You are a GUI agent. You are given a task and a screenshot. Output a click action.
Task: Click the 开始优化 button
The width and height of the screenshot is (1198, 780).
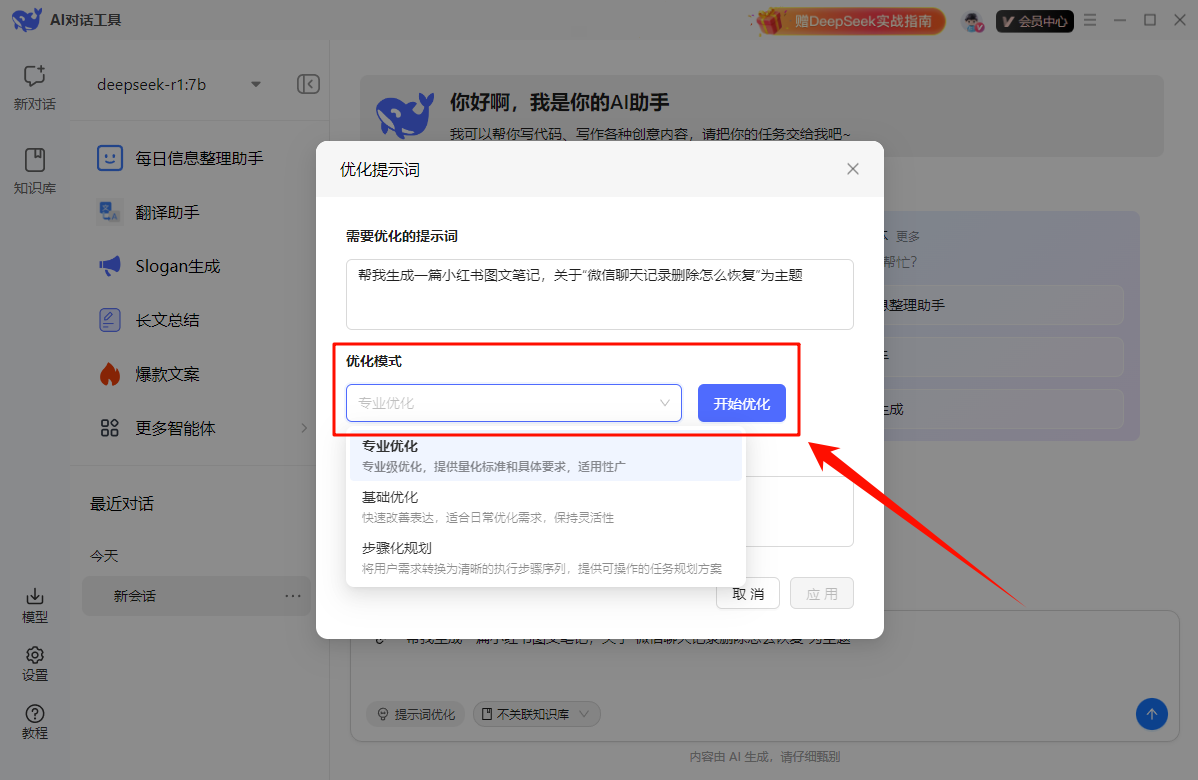pos(741,403)
